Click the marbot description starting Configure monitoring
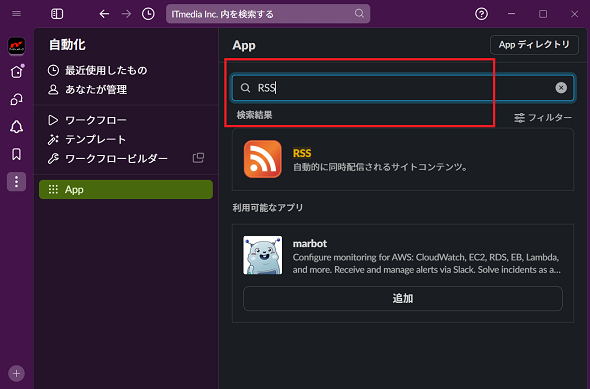 [x=426, y=263]
